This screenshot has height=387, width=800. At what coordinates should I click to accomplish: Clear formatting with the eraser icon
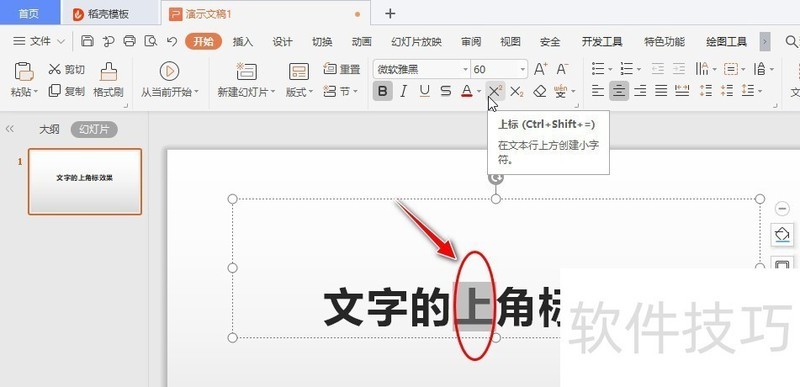pyautogui.click(x=539, y=92)
